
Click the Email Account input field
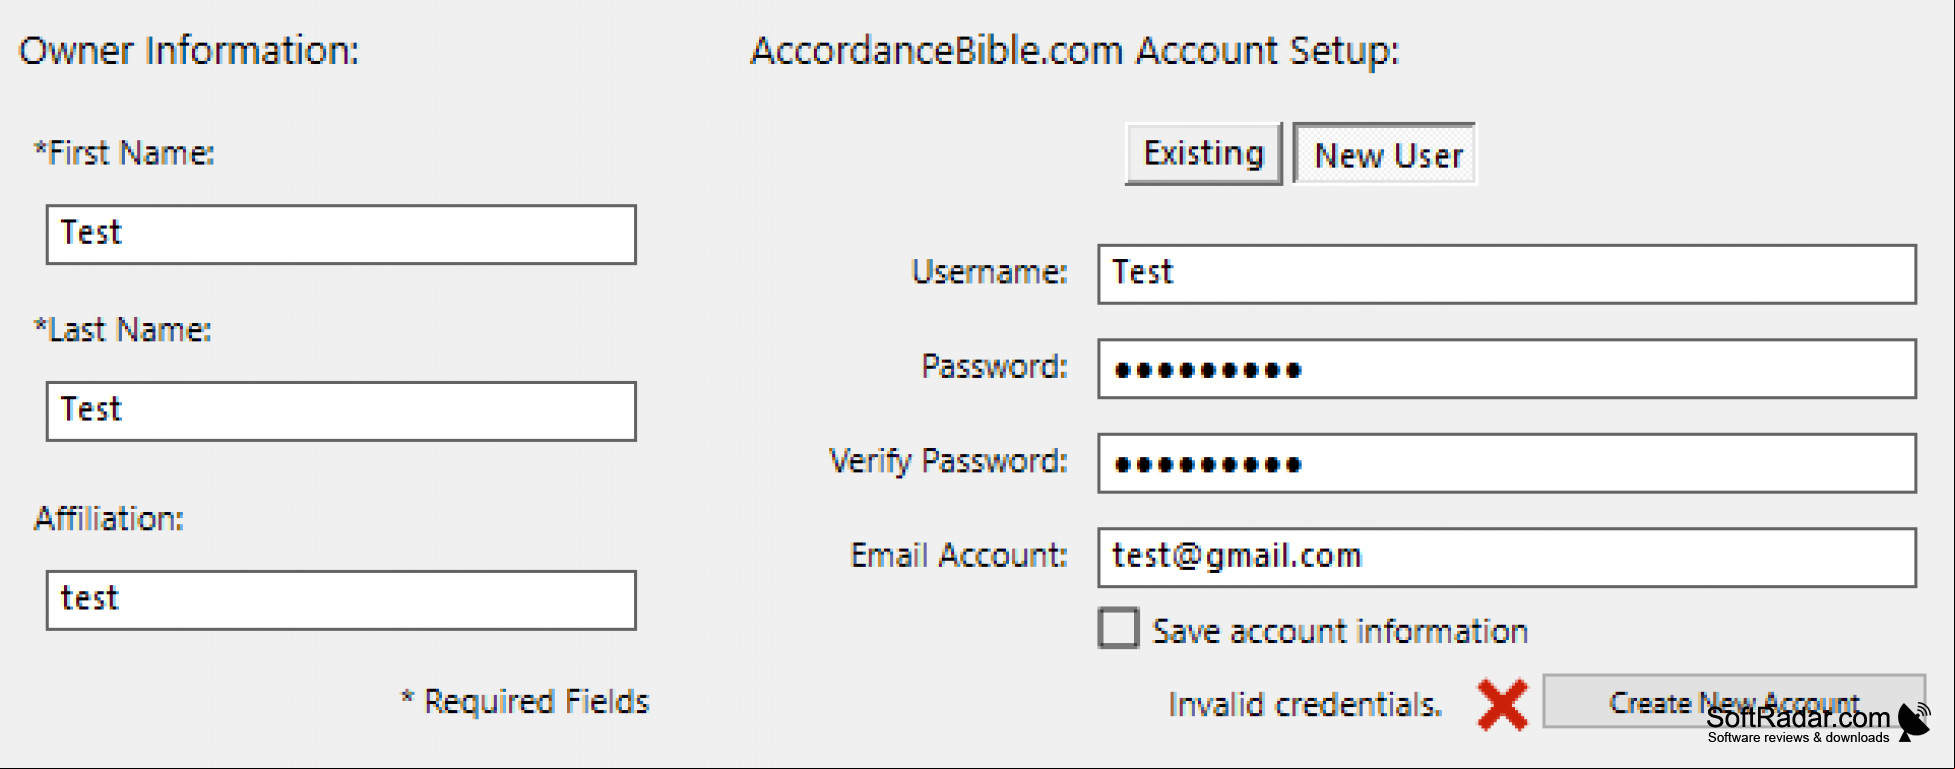coord(1507,558)
